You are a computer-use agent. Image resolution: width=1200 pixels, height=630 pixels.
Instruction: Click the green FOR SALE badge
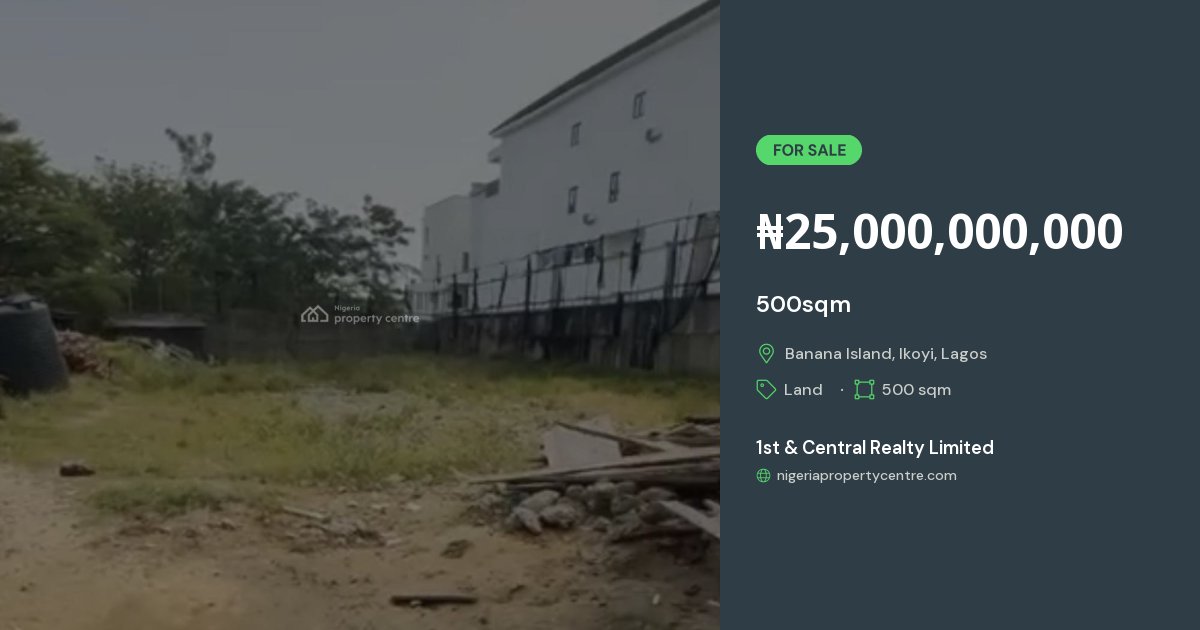pos(809,150)
